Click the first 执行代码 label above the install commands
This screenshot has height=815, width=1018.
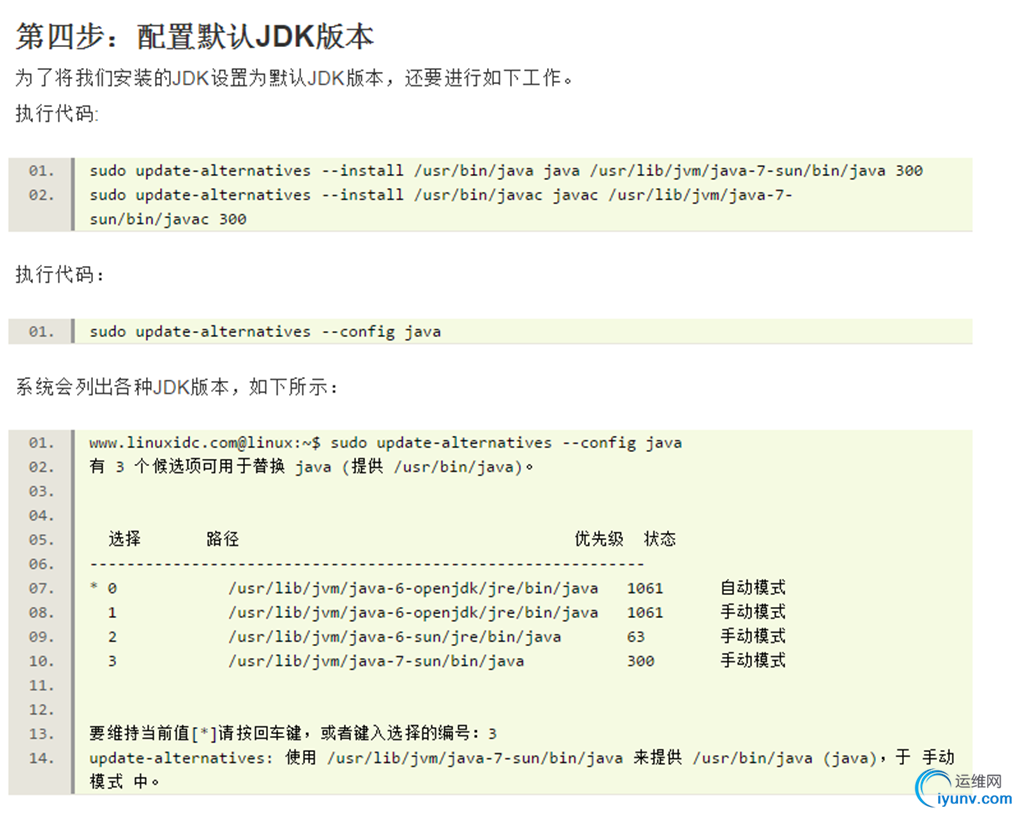click(56, 114)
